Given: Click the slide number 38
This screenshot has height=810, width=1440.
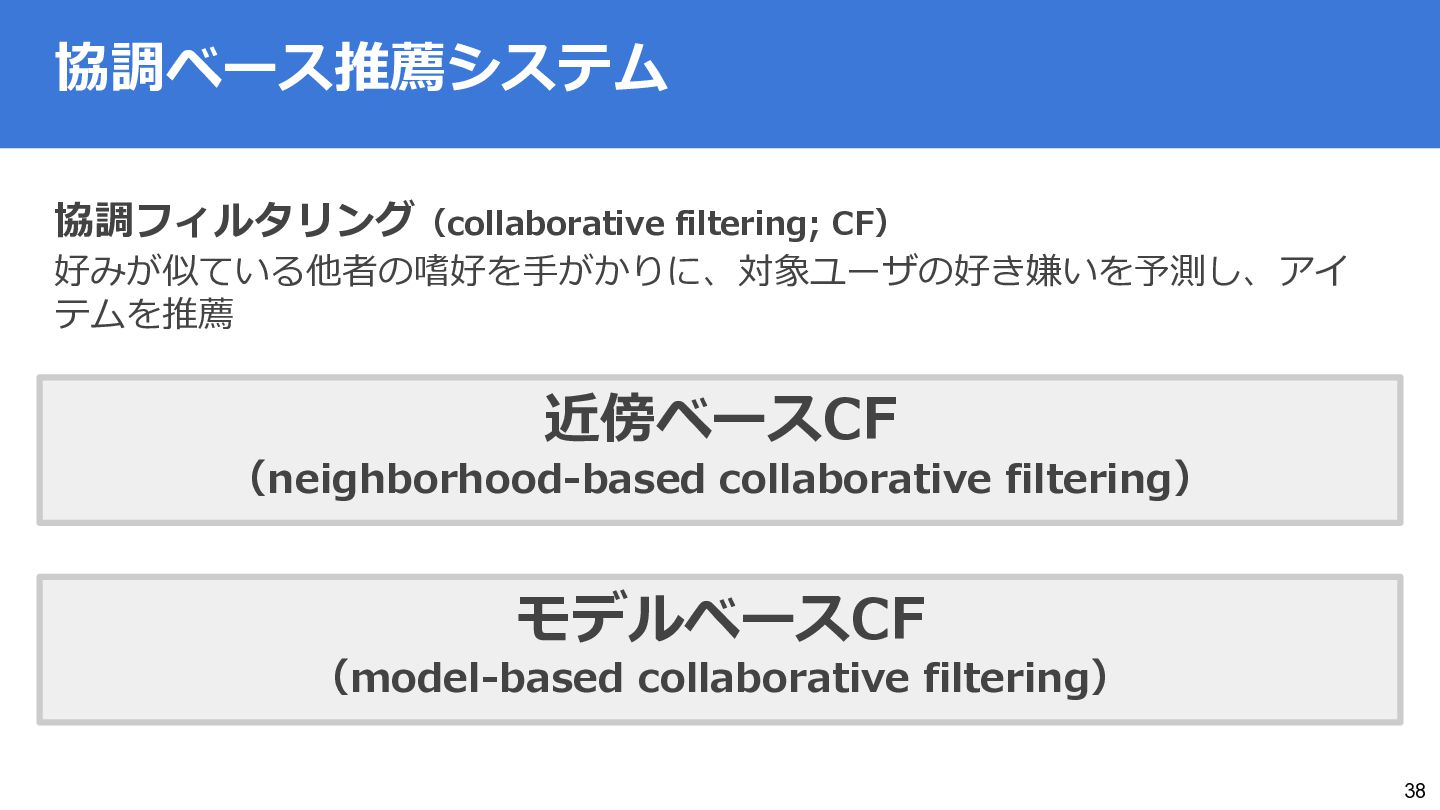Looking at the screenshot, I should 1414,790.
